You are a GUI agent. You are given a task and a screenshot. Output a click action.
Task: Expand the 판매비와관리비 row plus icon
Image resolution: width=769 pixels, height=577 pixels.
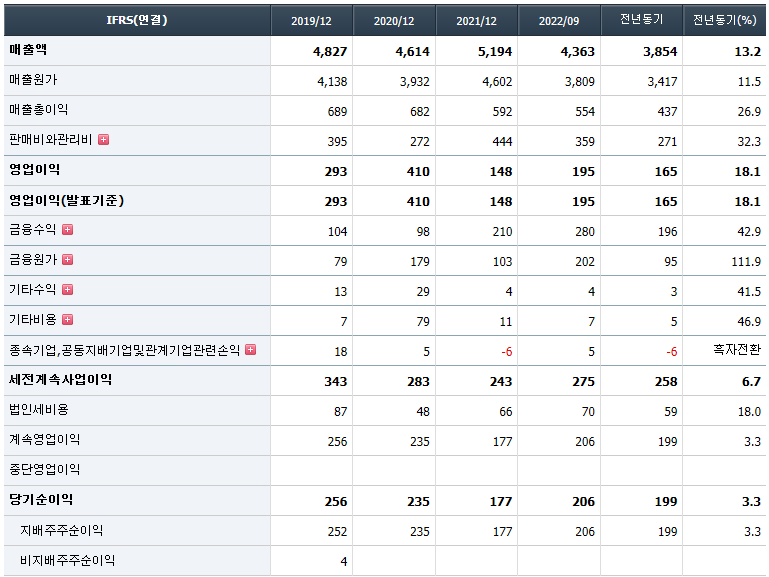tap(103, 140)
